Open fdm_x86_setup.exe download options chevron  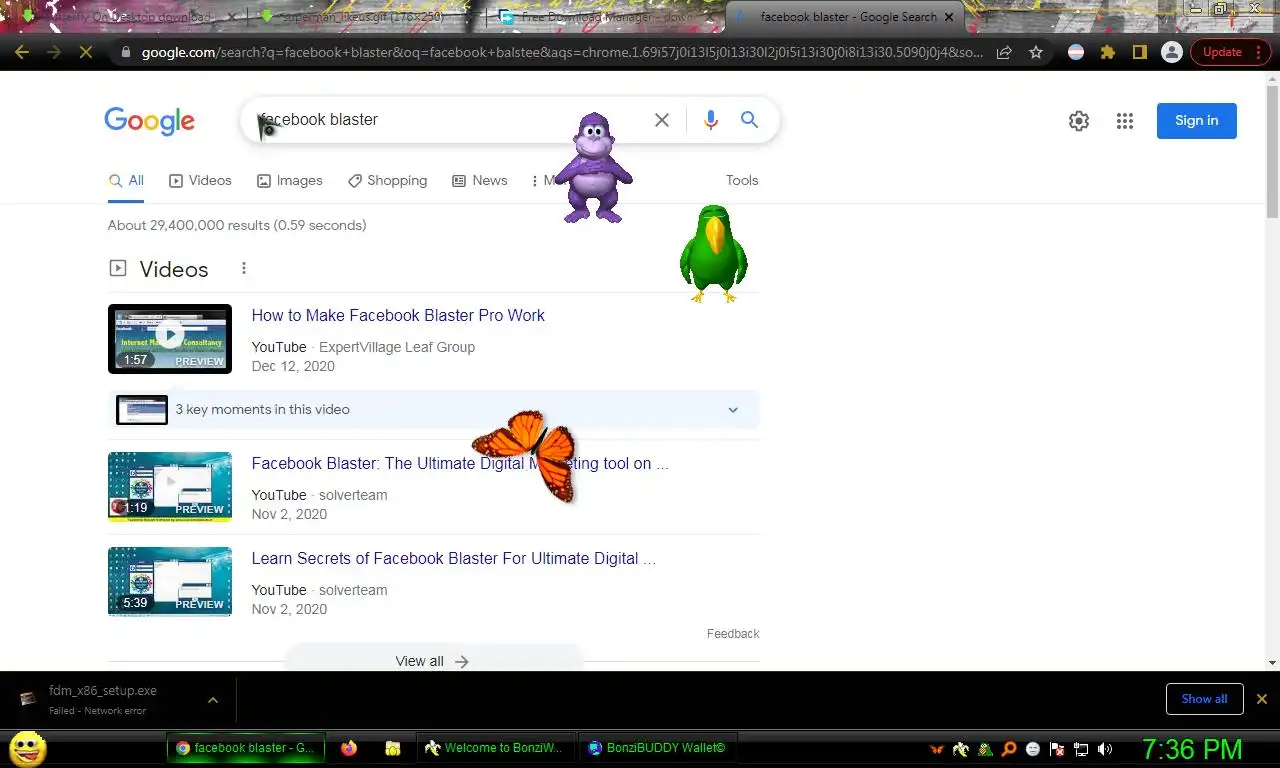point(213,700)
